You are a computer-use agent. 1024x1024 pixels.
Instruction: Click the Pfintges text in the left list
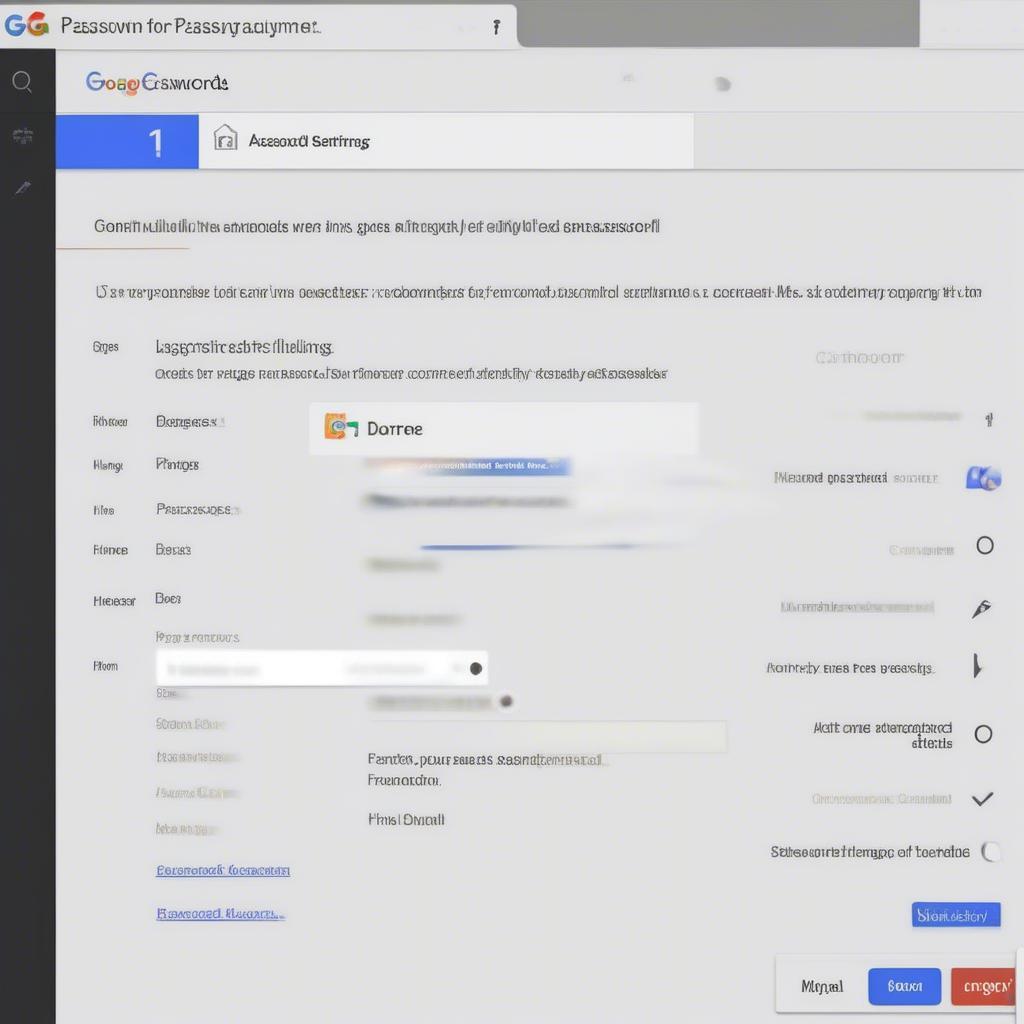coord(177,464)
